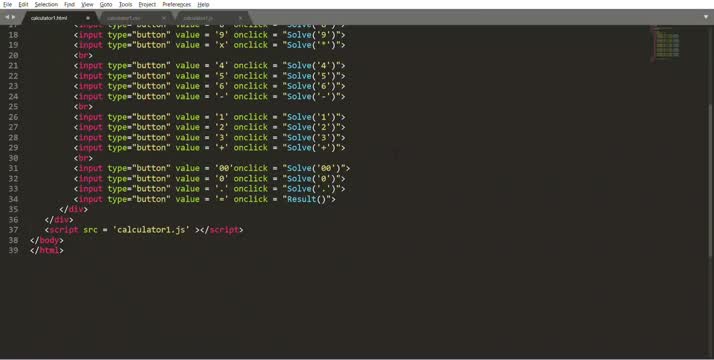Open the Help menu

tap(203, 4)
